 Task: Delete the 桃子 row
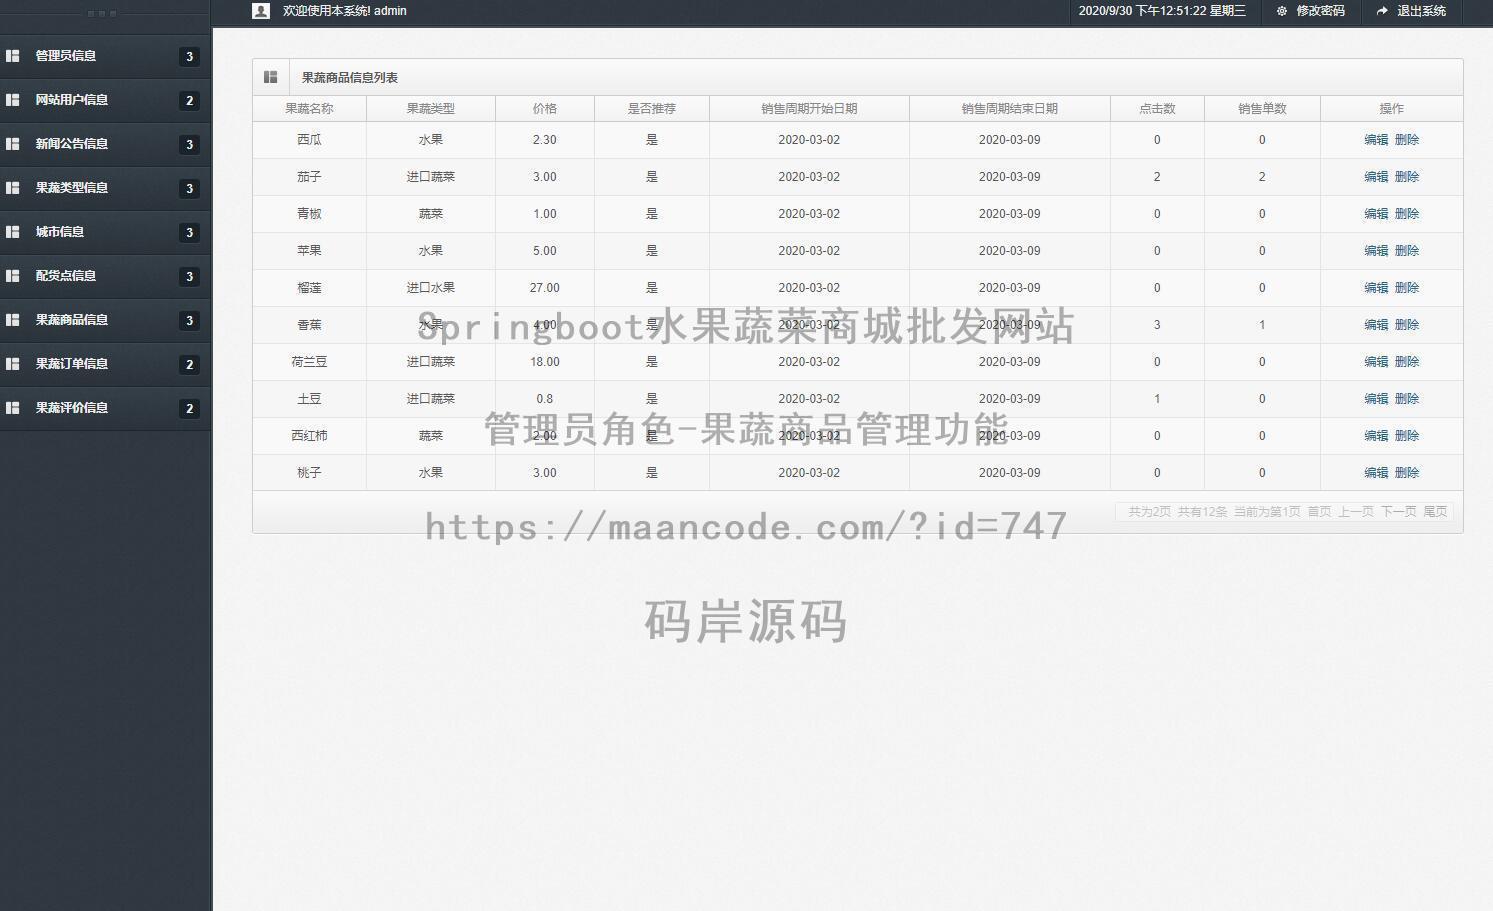tap(1407, 473)
